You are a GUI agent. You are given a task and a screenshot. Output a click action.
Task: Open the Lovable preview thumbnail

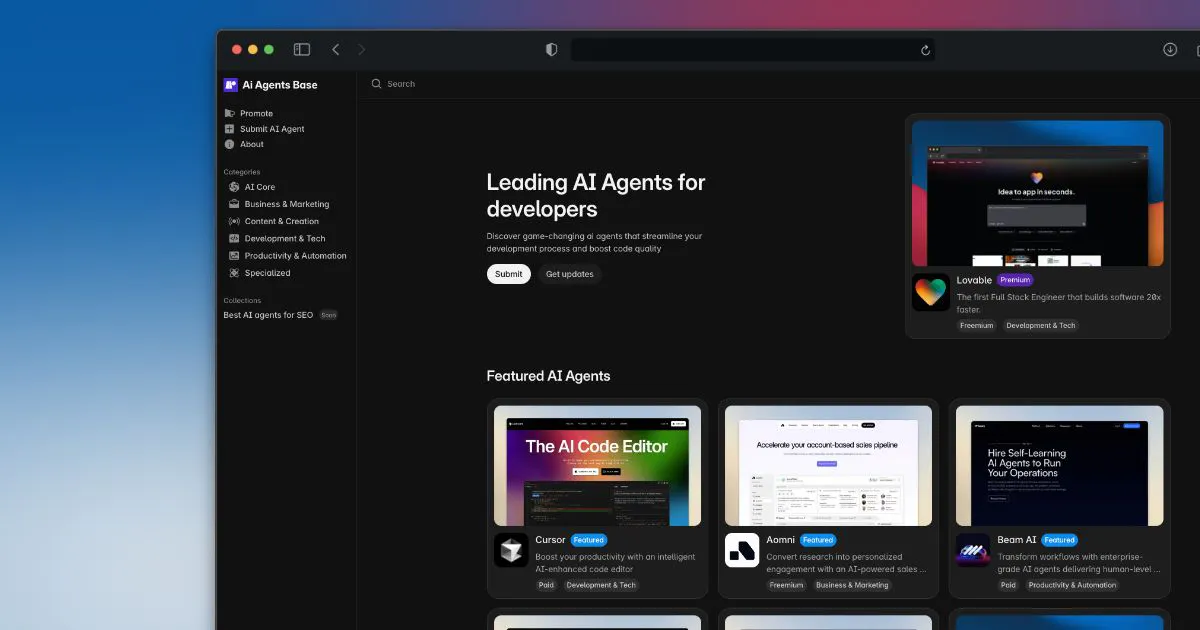tap(1037, 193)
